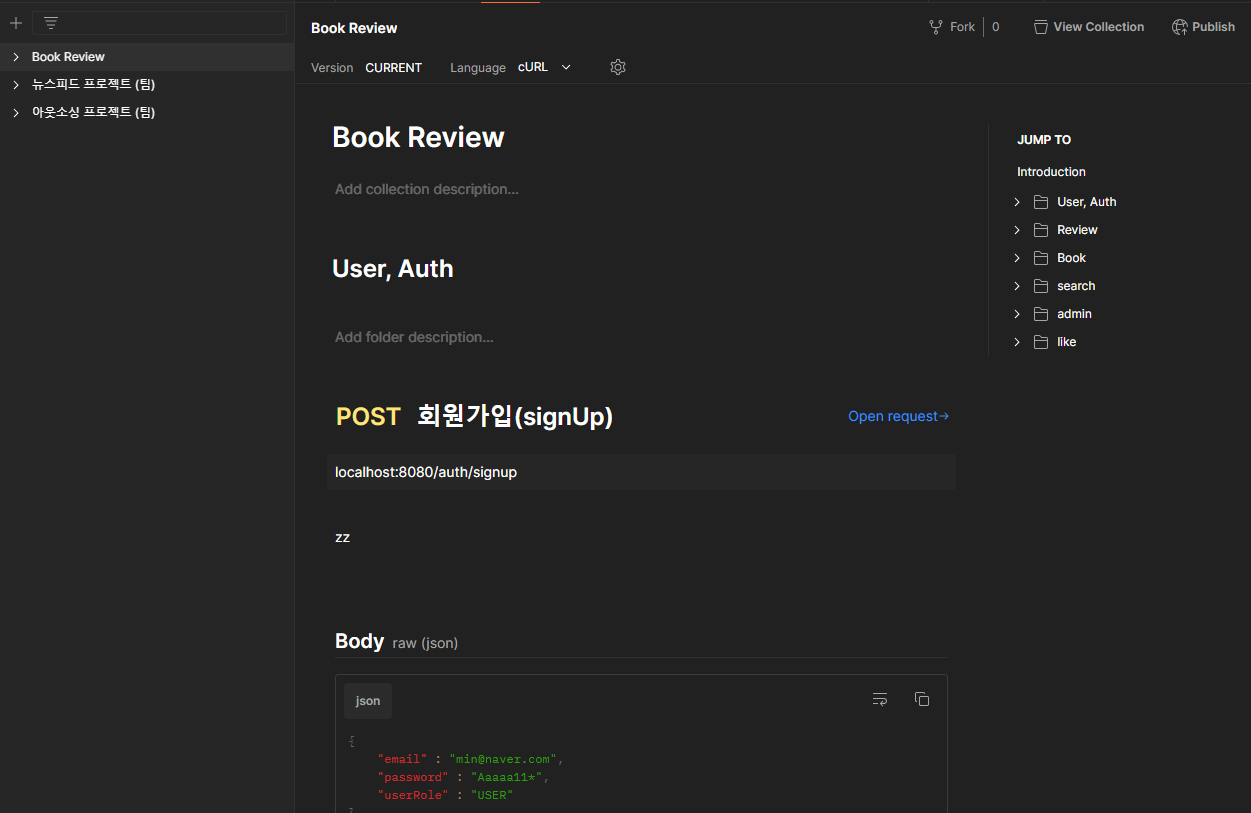Expand Review chevron in Jump To
Viewport: 1251px width, 813px height.
1017,230
